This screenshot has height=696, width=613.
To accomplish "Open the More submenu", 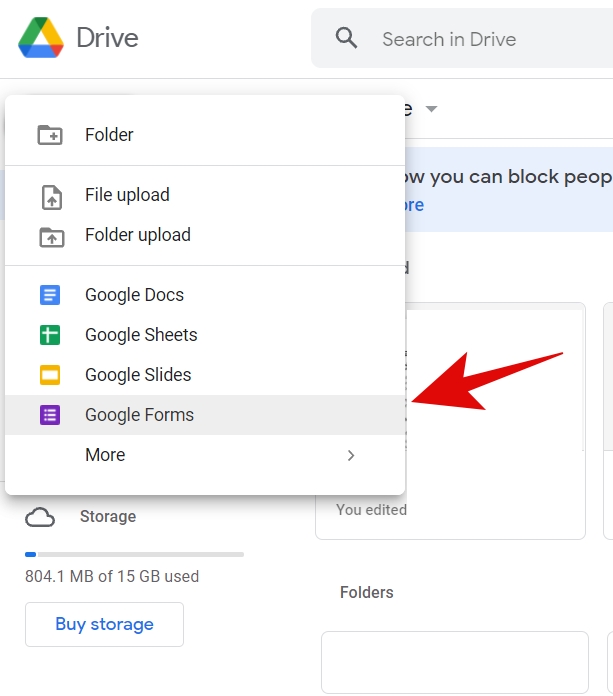I will tap(205, 455).
